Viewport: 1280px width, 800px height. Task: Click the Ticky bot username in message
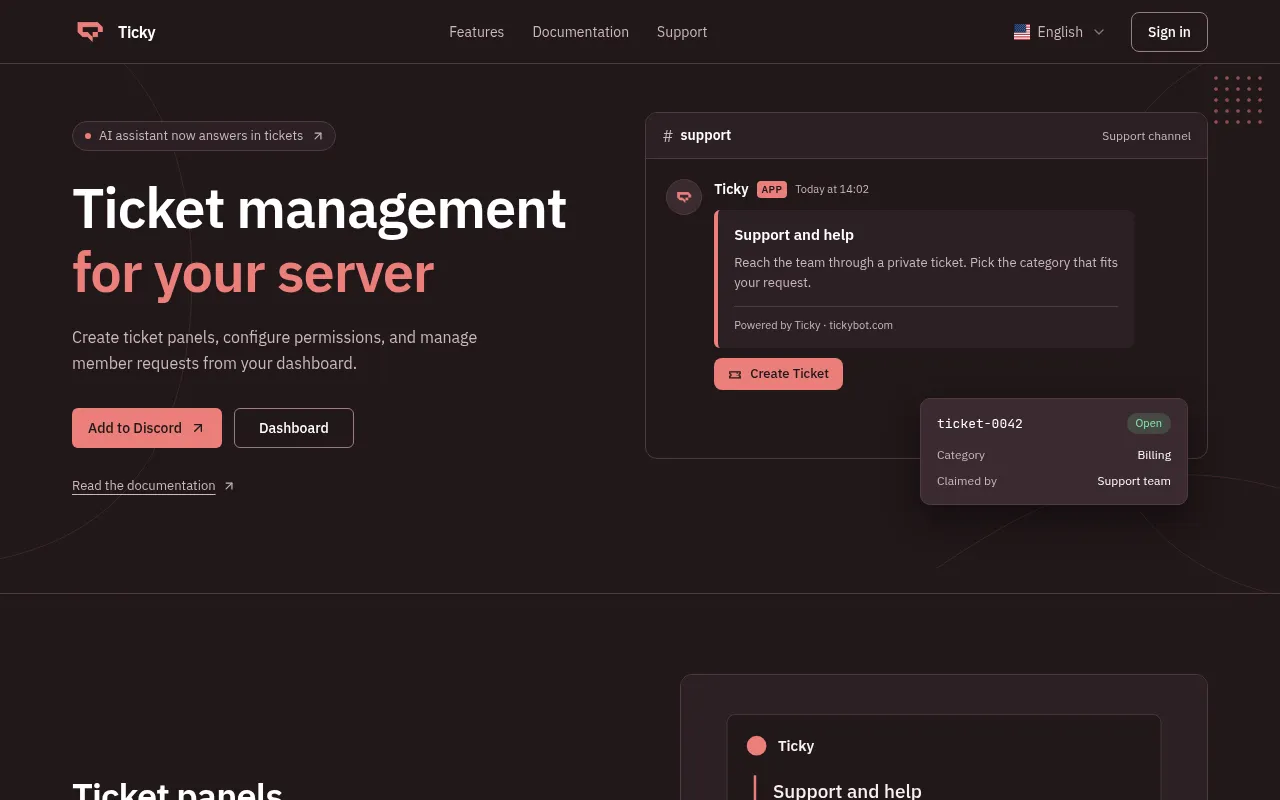731,189
